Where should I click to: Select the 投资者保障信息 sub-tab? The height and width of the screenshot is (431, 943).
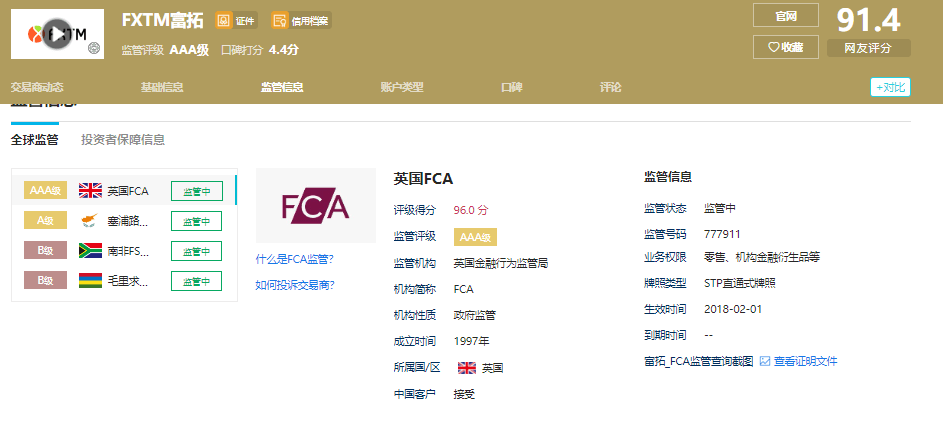coord(123,140)
